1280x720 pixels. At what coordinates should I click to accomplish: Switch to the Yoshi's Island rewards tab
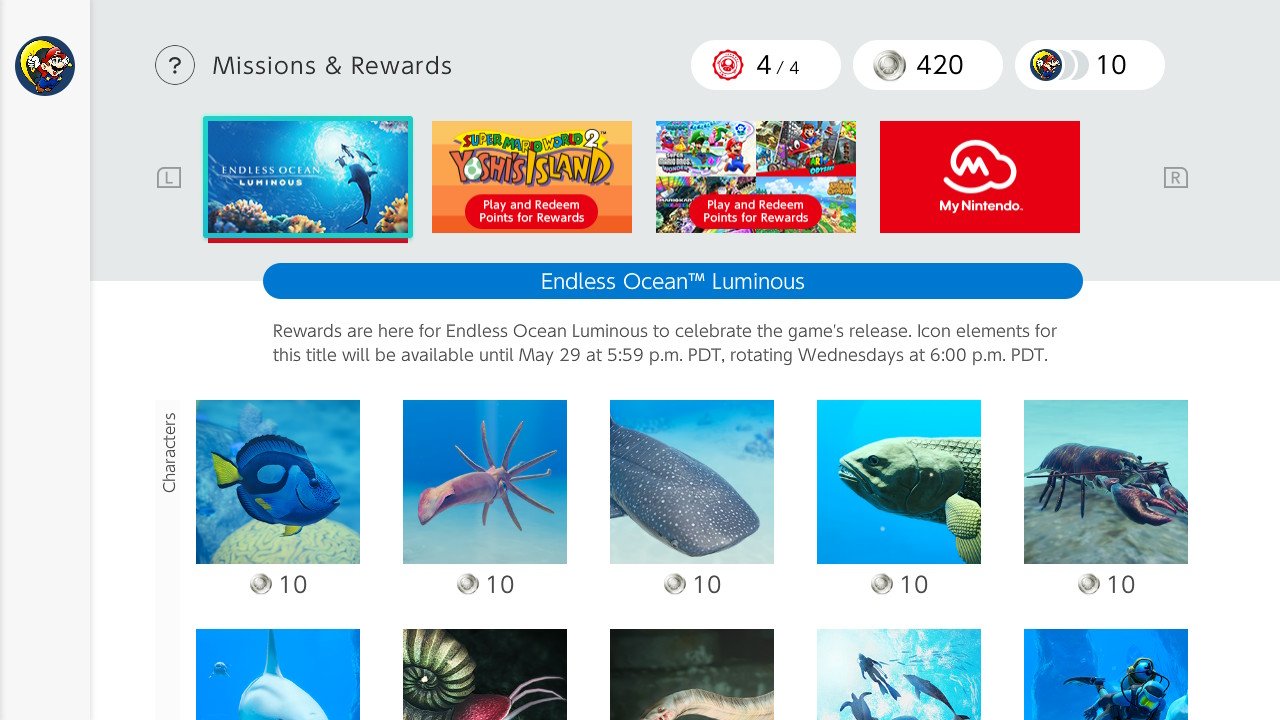coord(532,177)
